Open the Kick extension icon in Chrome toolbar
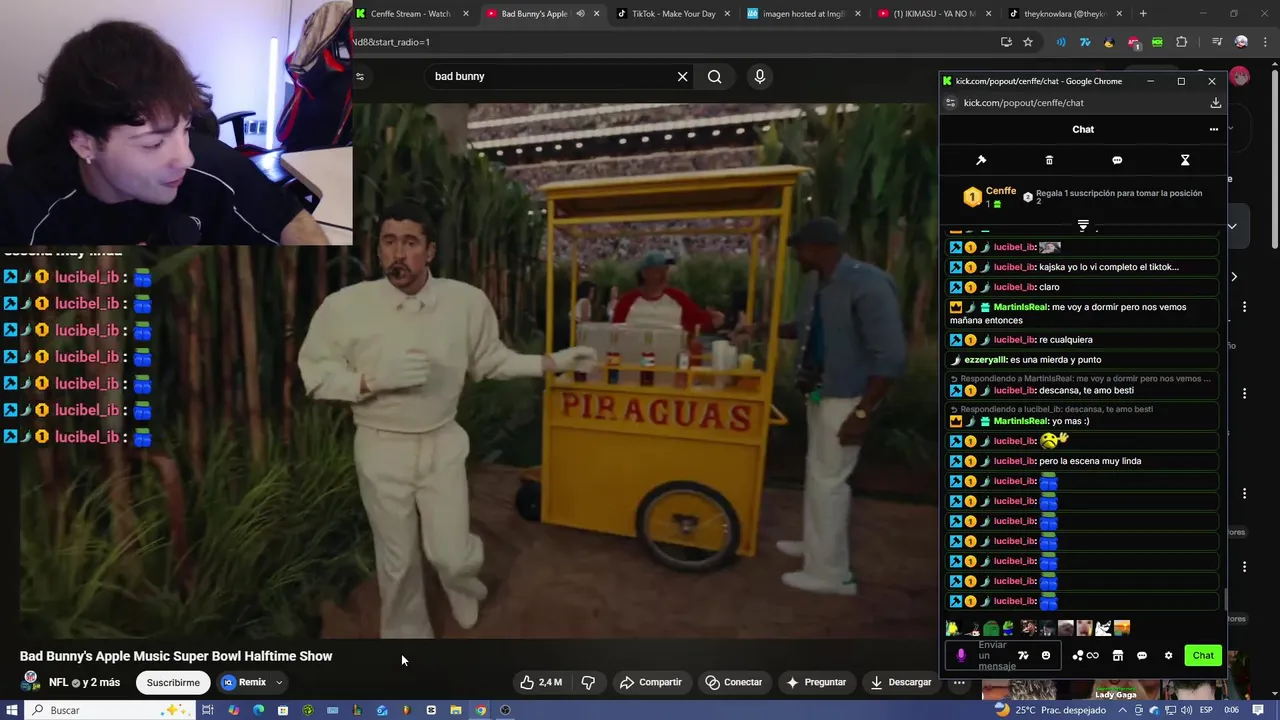Image resolution: width=1280 pixels, height=720 pixels. point(1157,42)
